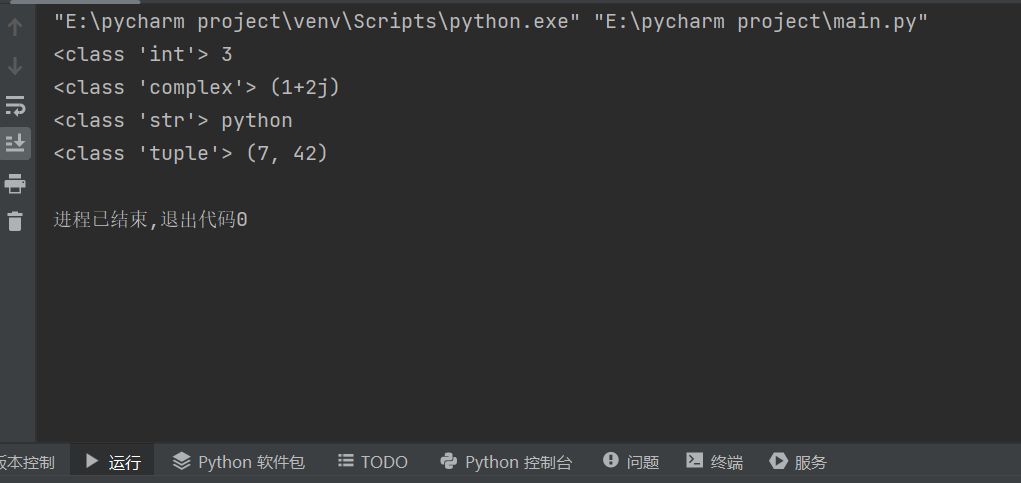Print the console output
The width and height of the screenshot is (1021, 483).
[x=15, y=183]
